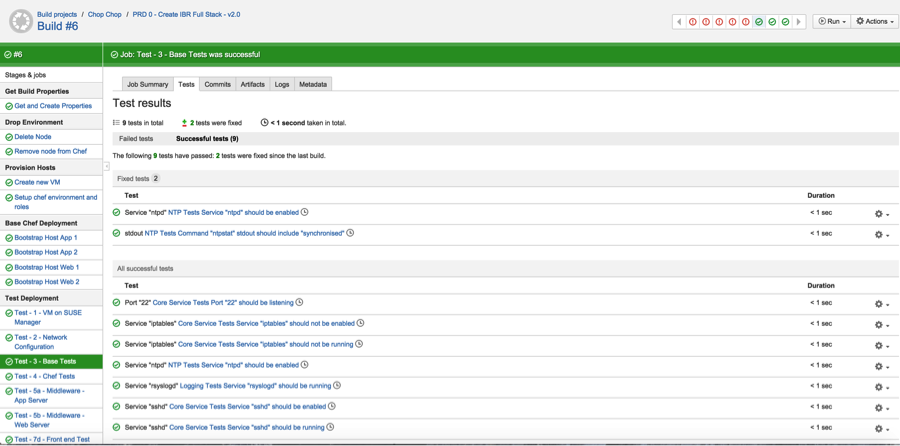Open the first failed build in history strip
900x446 pixels.
(693, 21)
